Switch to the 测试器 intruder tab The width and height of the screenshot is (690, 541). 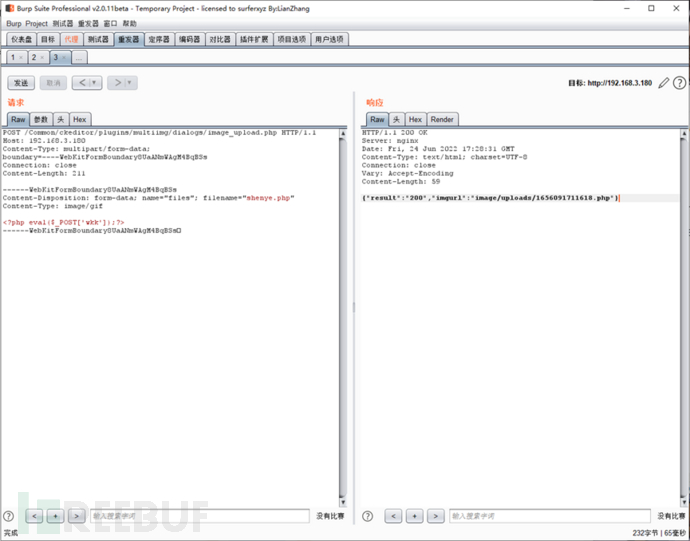point(98,40)
